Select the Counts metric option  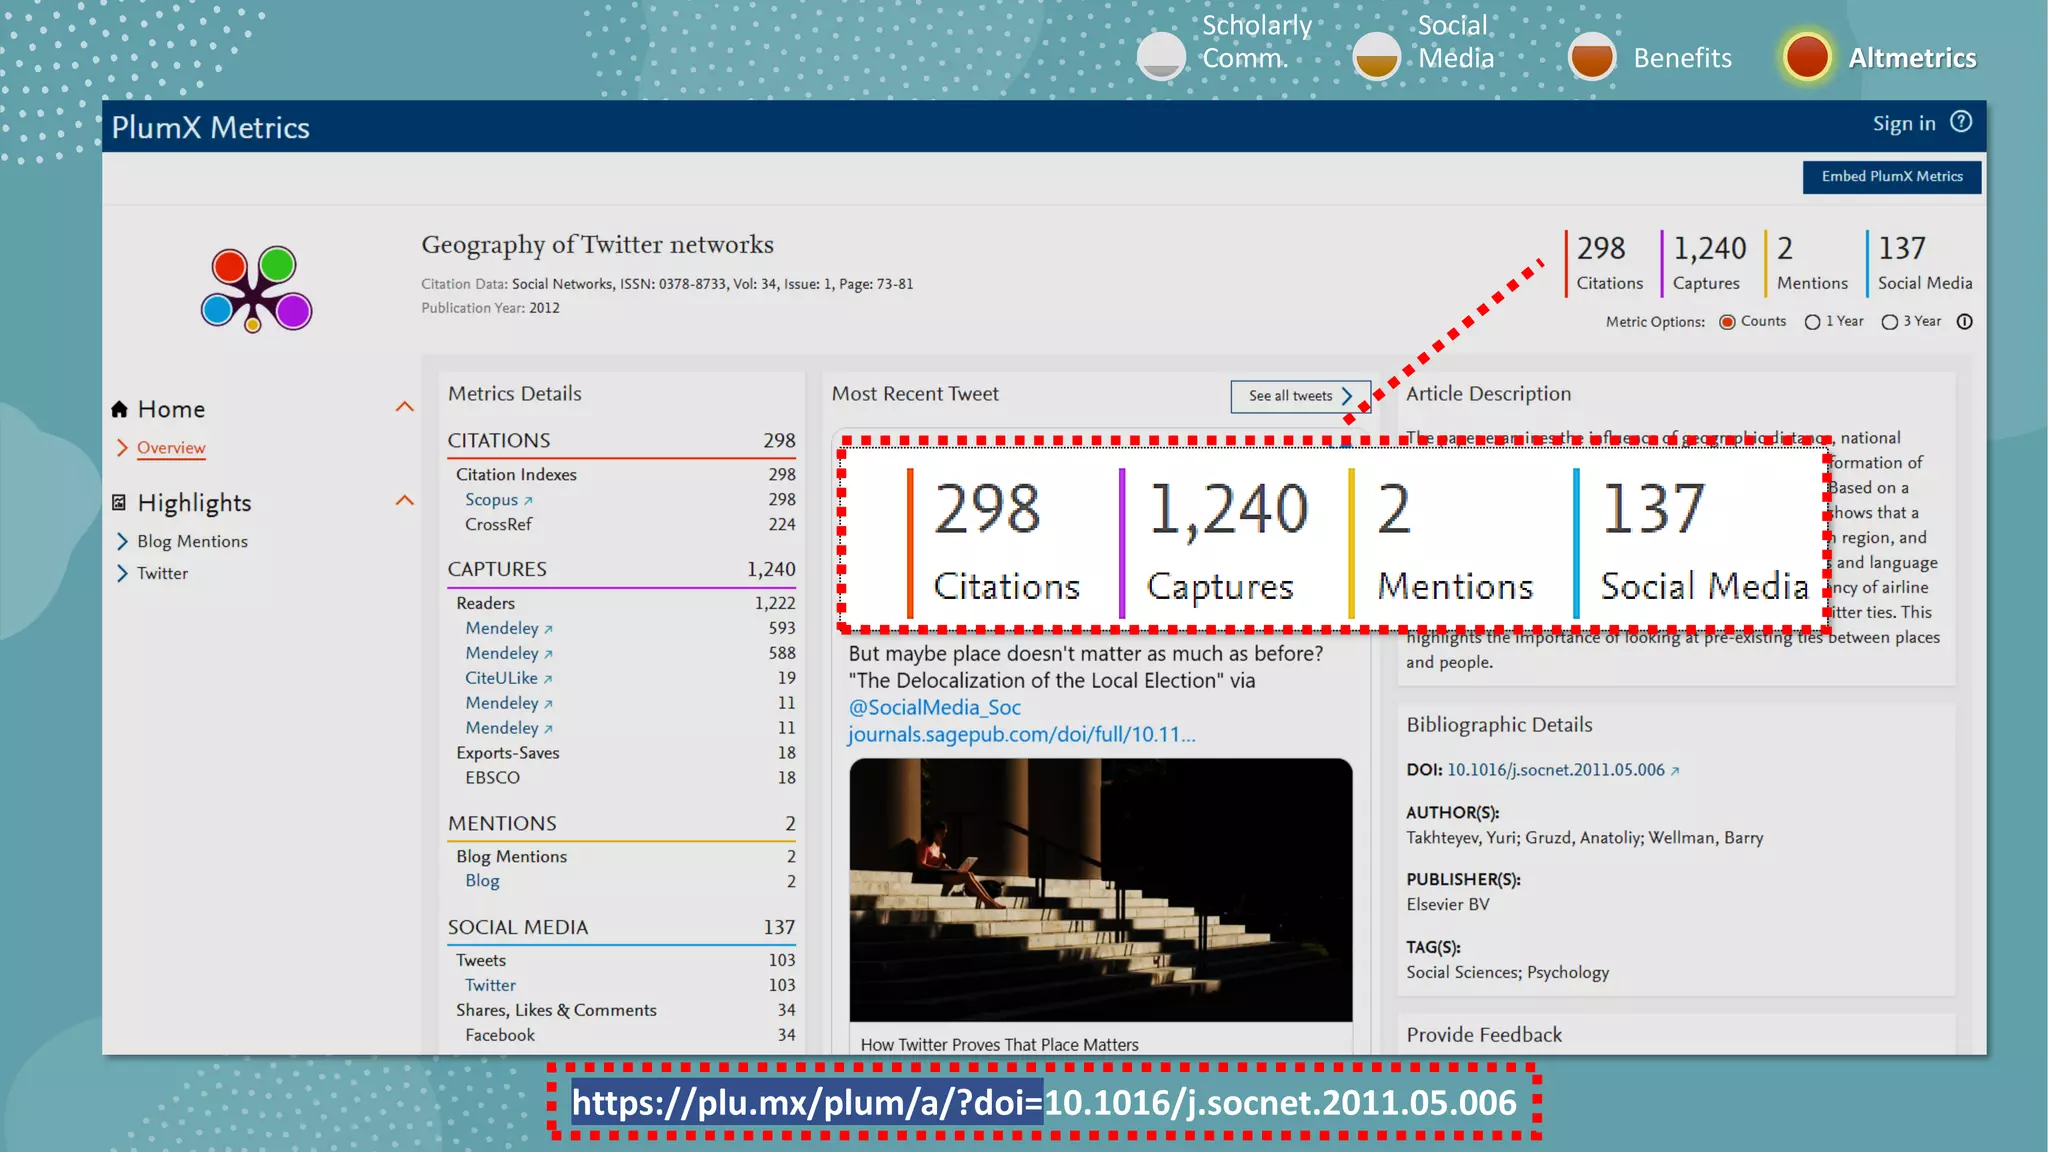pyautogui.click(x=1727, y=322)
